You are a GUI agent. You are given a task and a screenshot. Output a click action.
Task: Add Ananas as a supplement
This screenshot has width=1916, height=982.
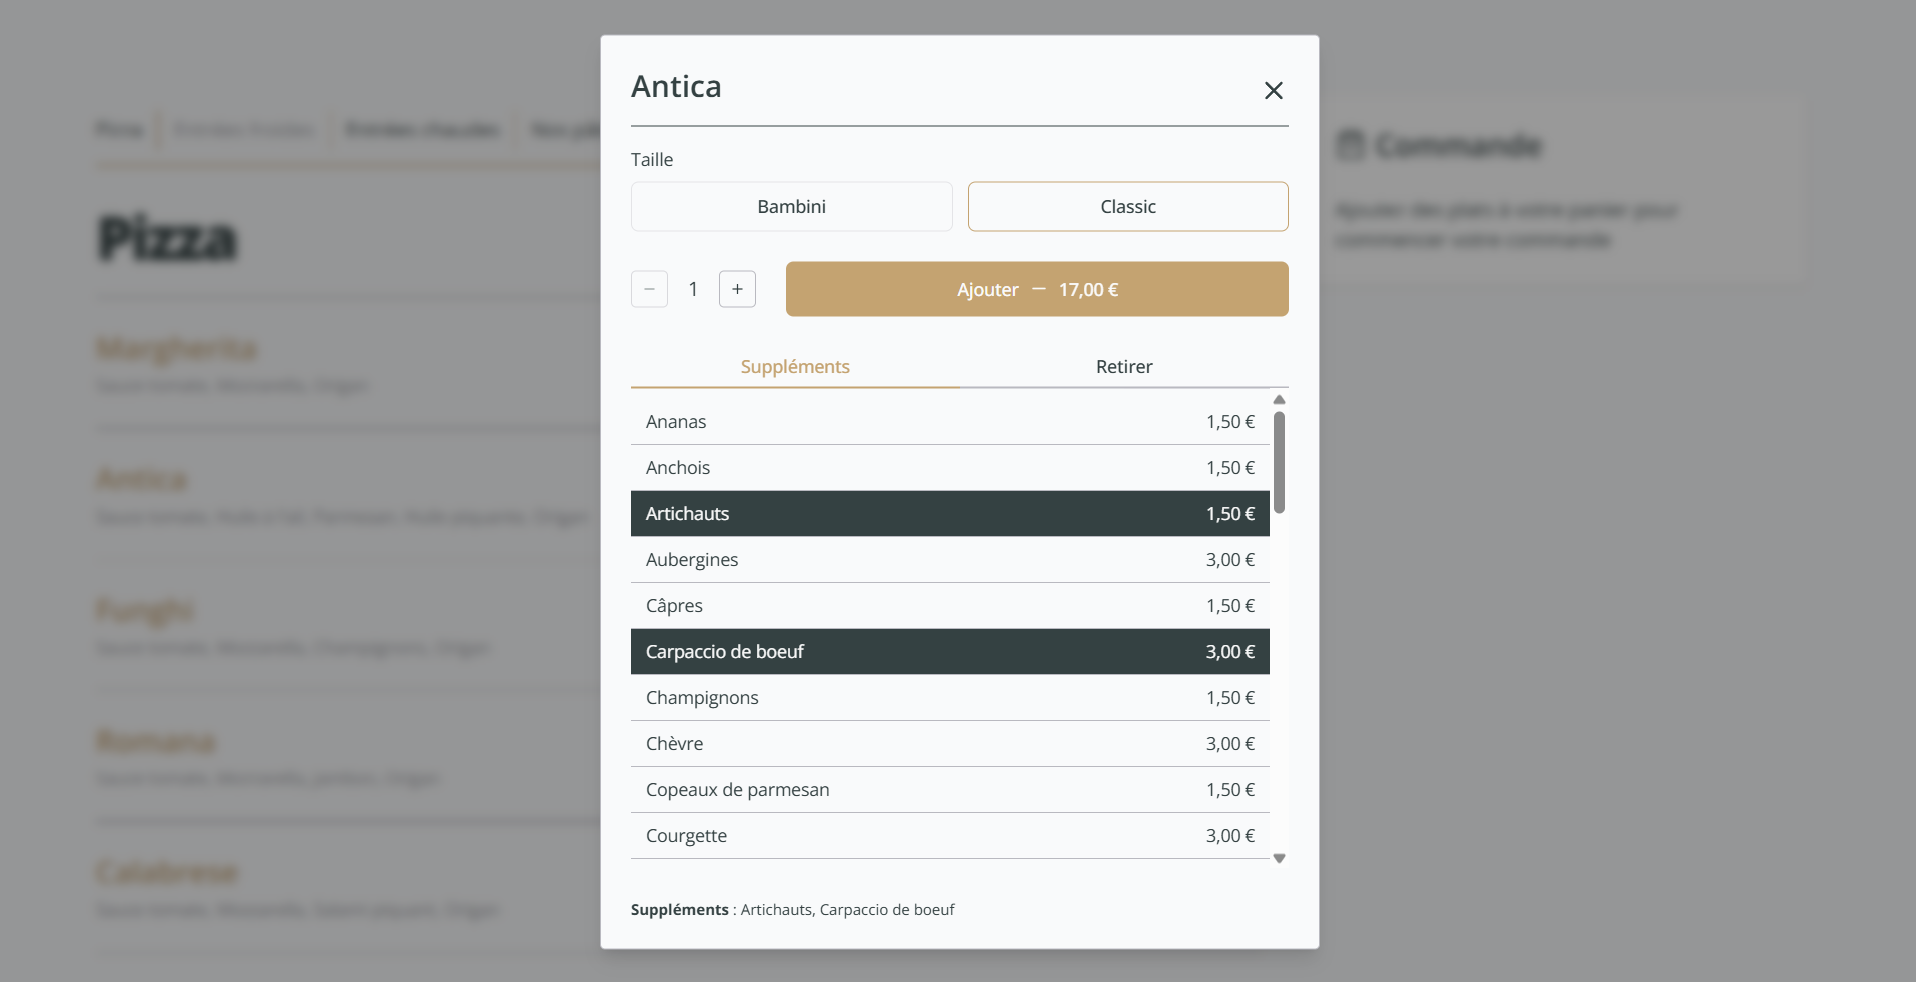point(949,422)
